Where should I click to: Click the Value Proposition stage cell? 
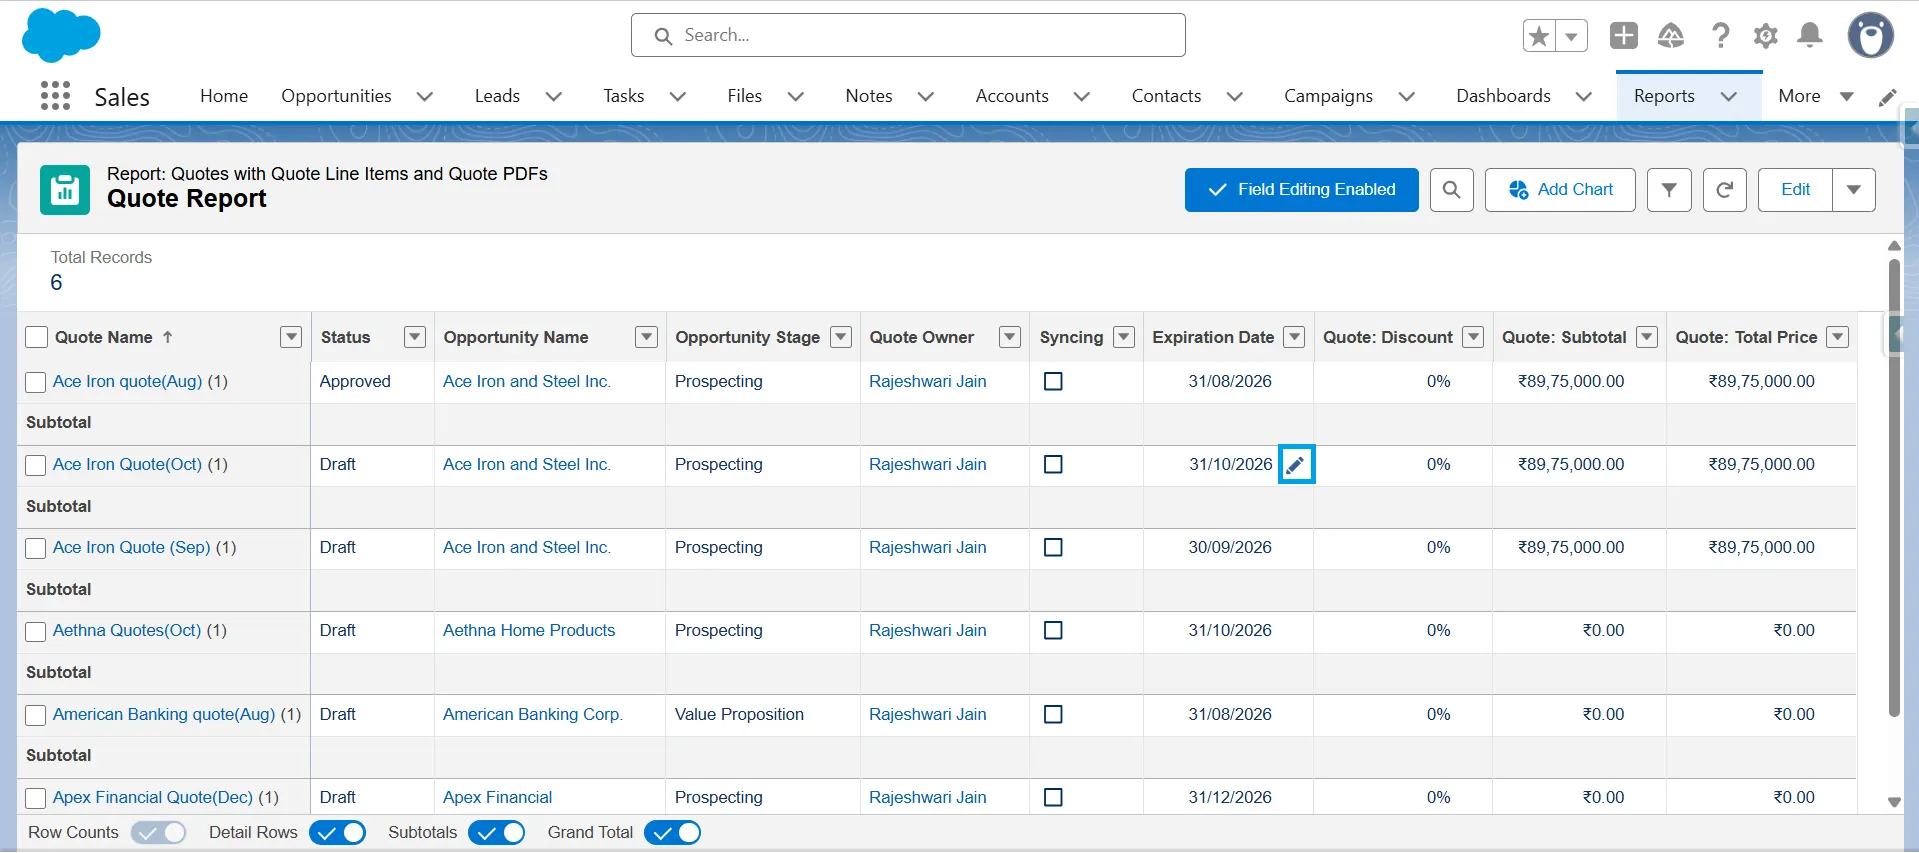(x=762, y=715)
